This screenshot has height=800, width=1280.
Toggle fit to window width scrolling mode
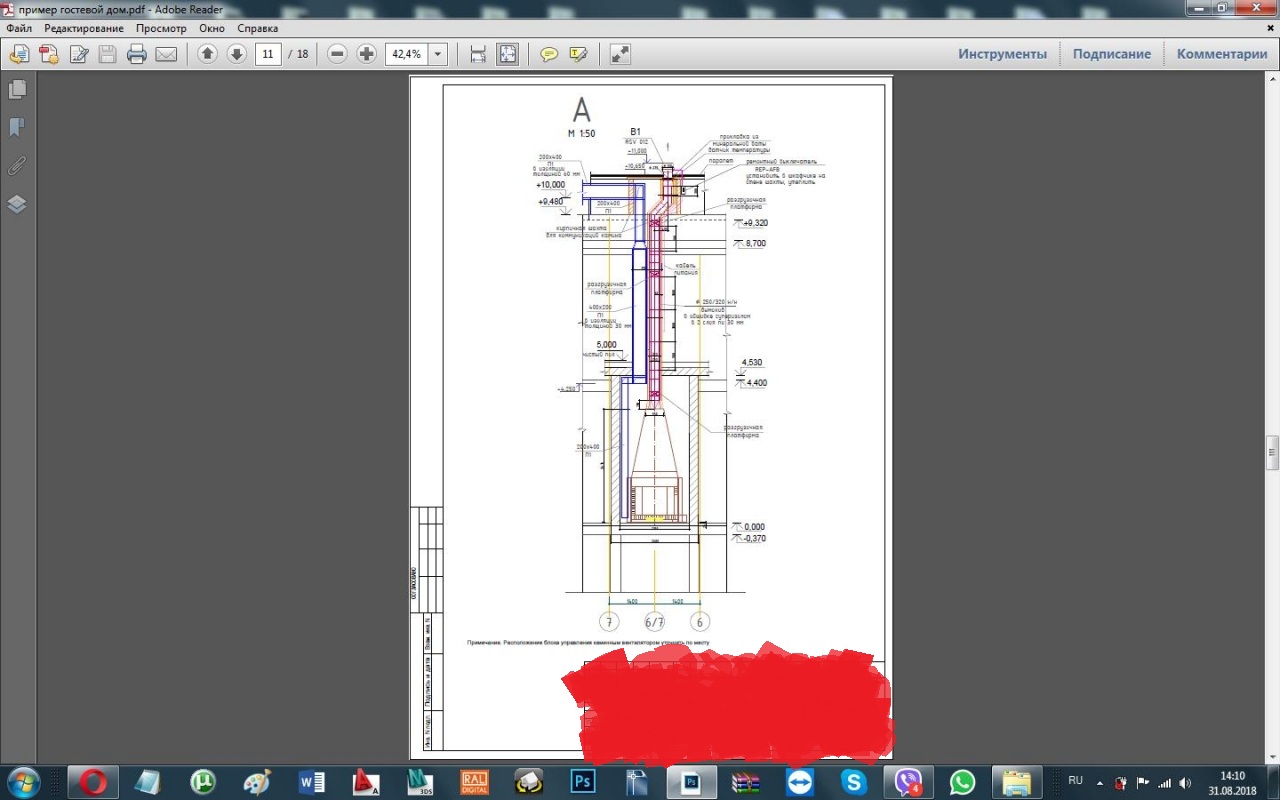(x=478, y=54)
